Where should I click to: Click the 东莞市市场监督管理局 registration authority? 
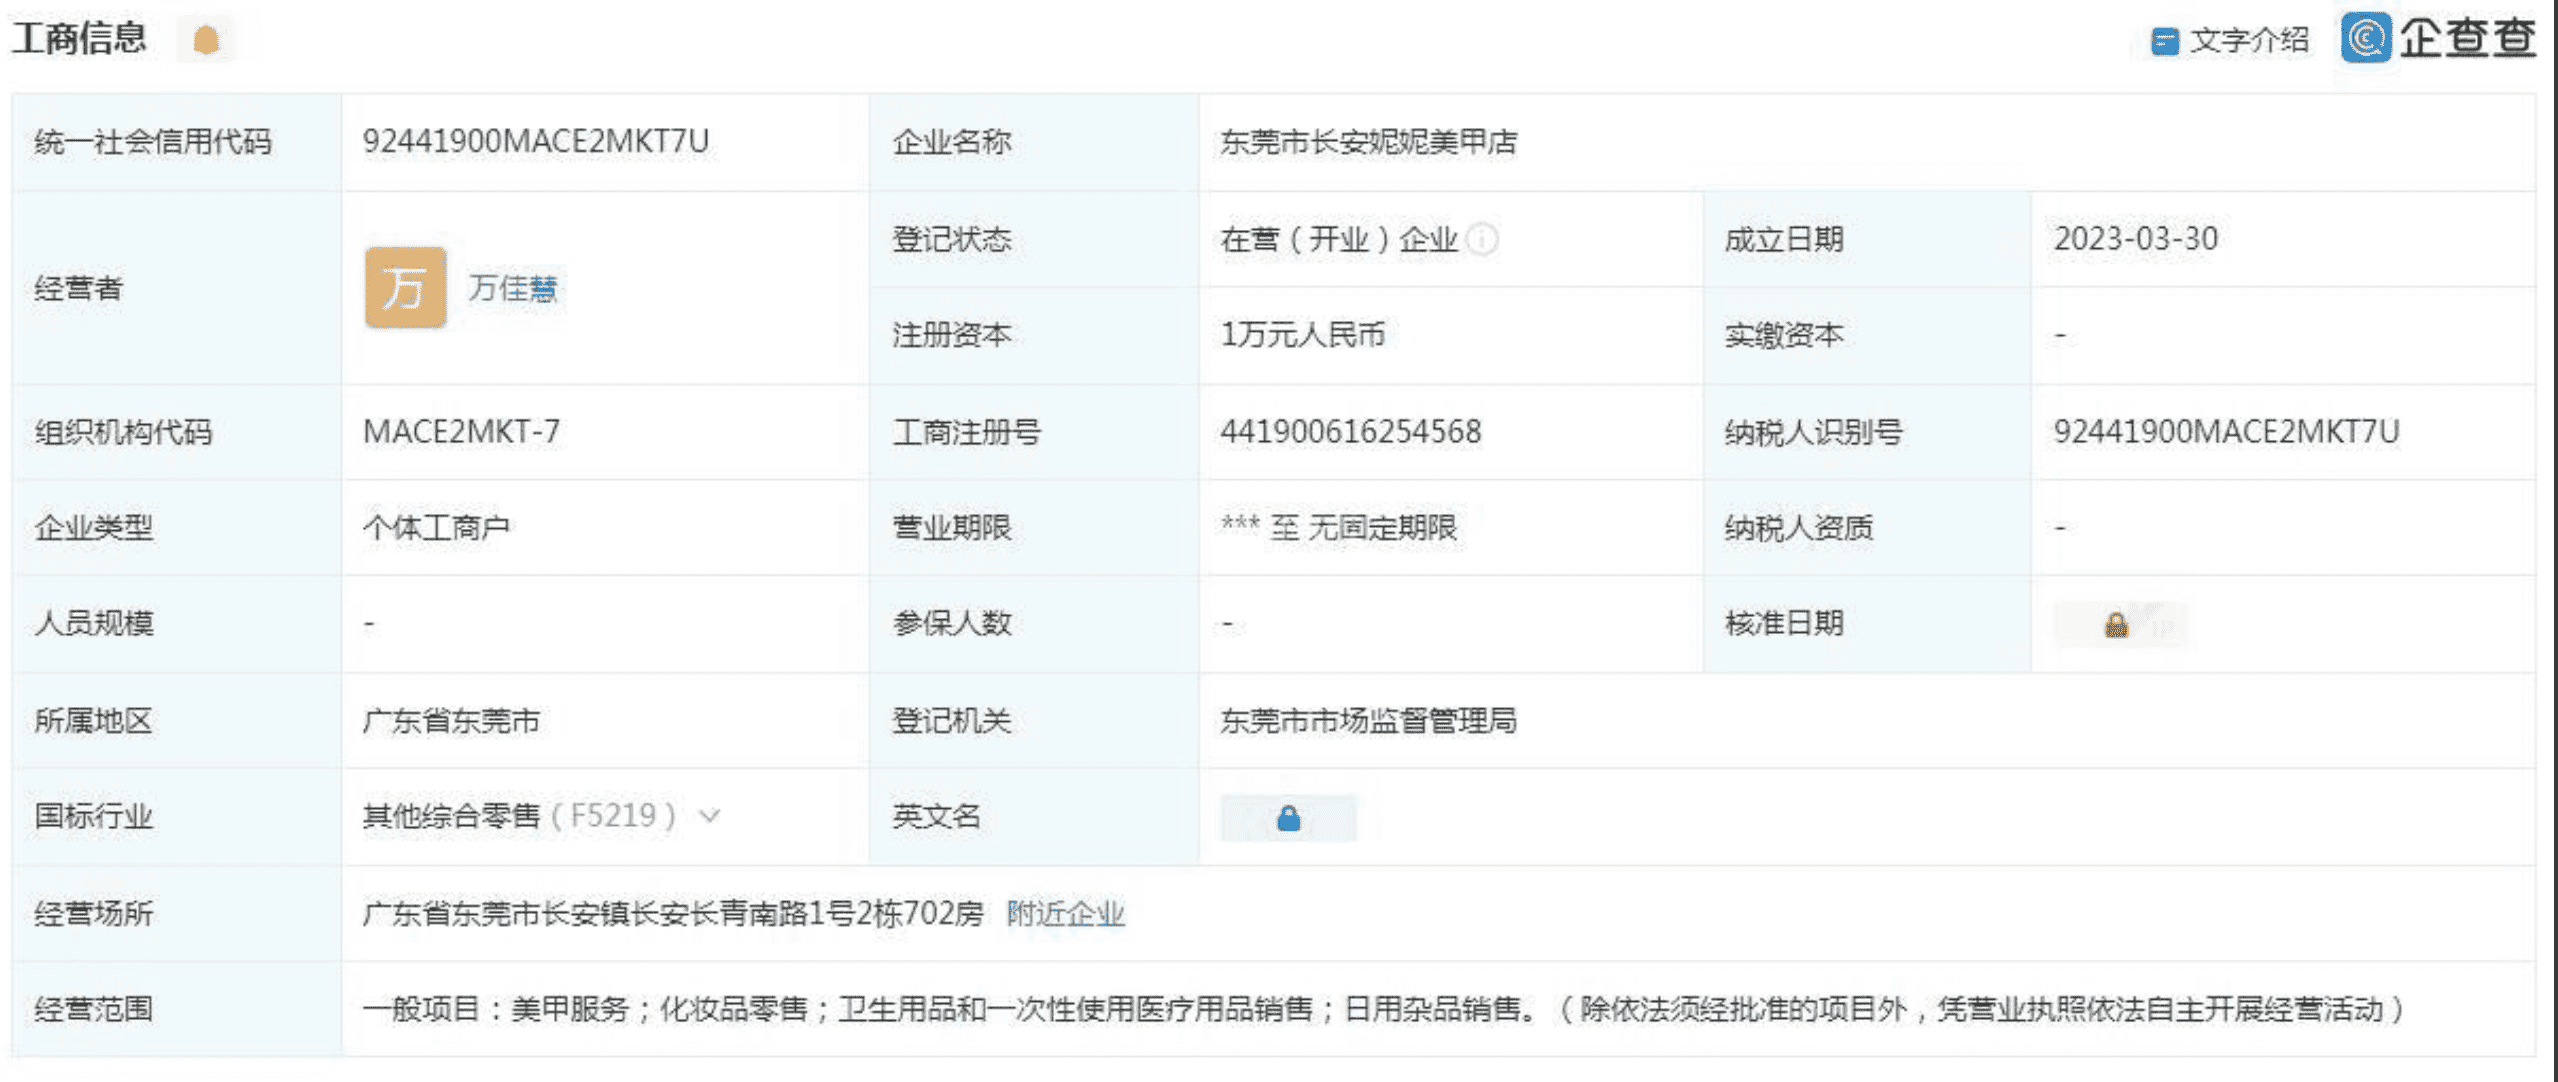point(1368,721)
